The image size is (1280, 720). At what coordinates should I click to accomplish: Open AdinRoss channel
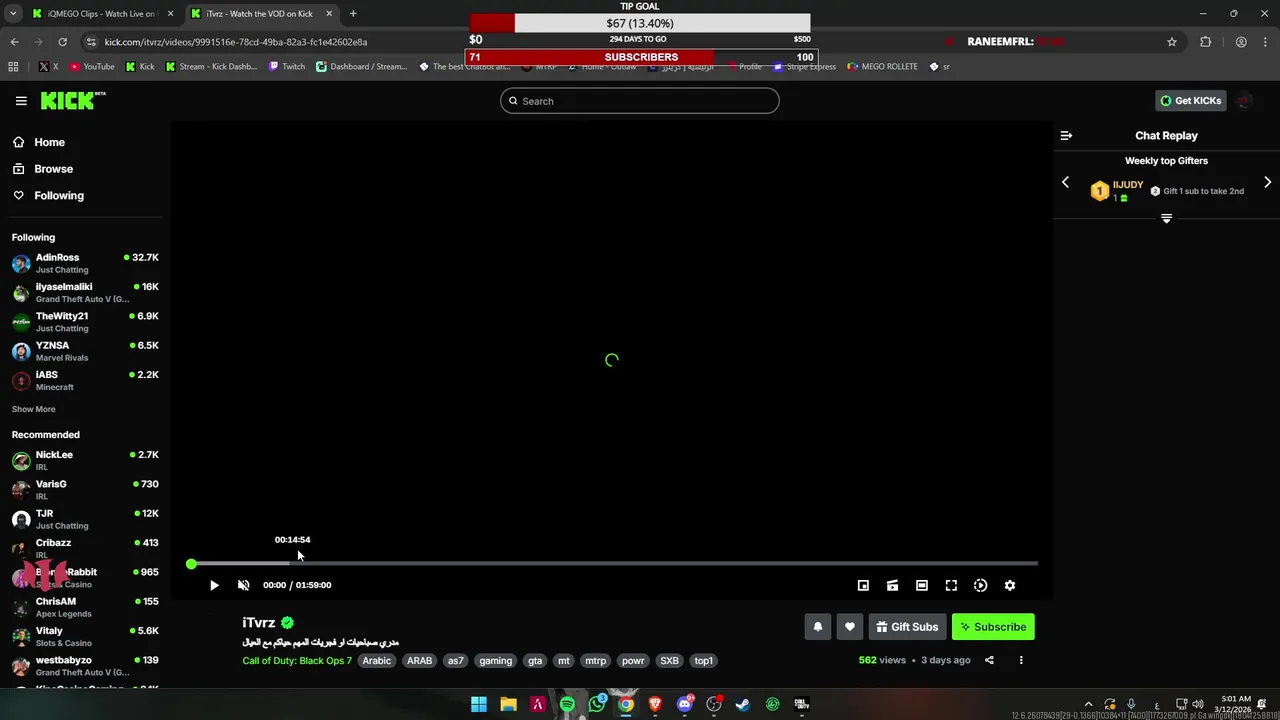coord(85,263)
